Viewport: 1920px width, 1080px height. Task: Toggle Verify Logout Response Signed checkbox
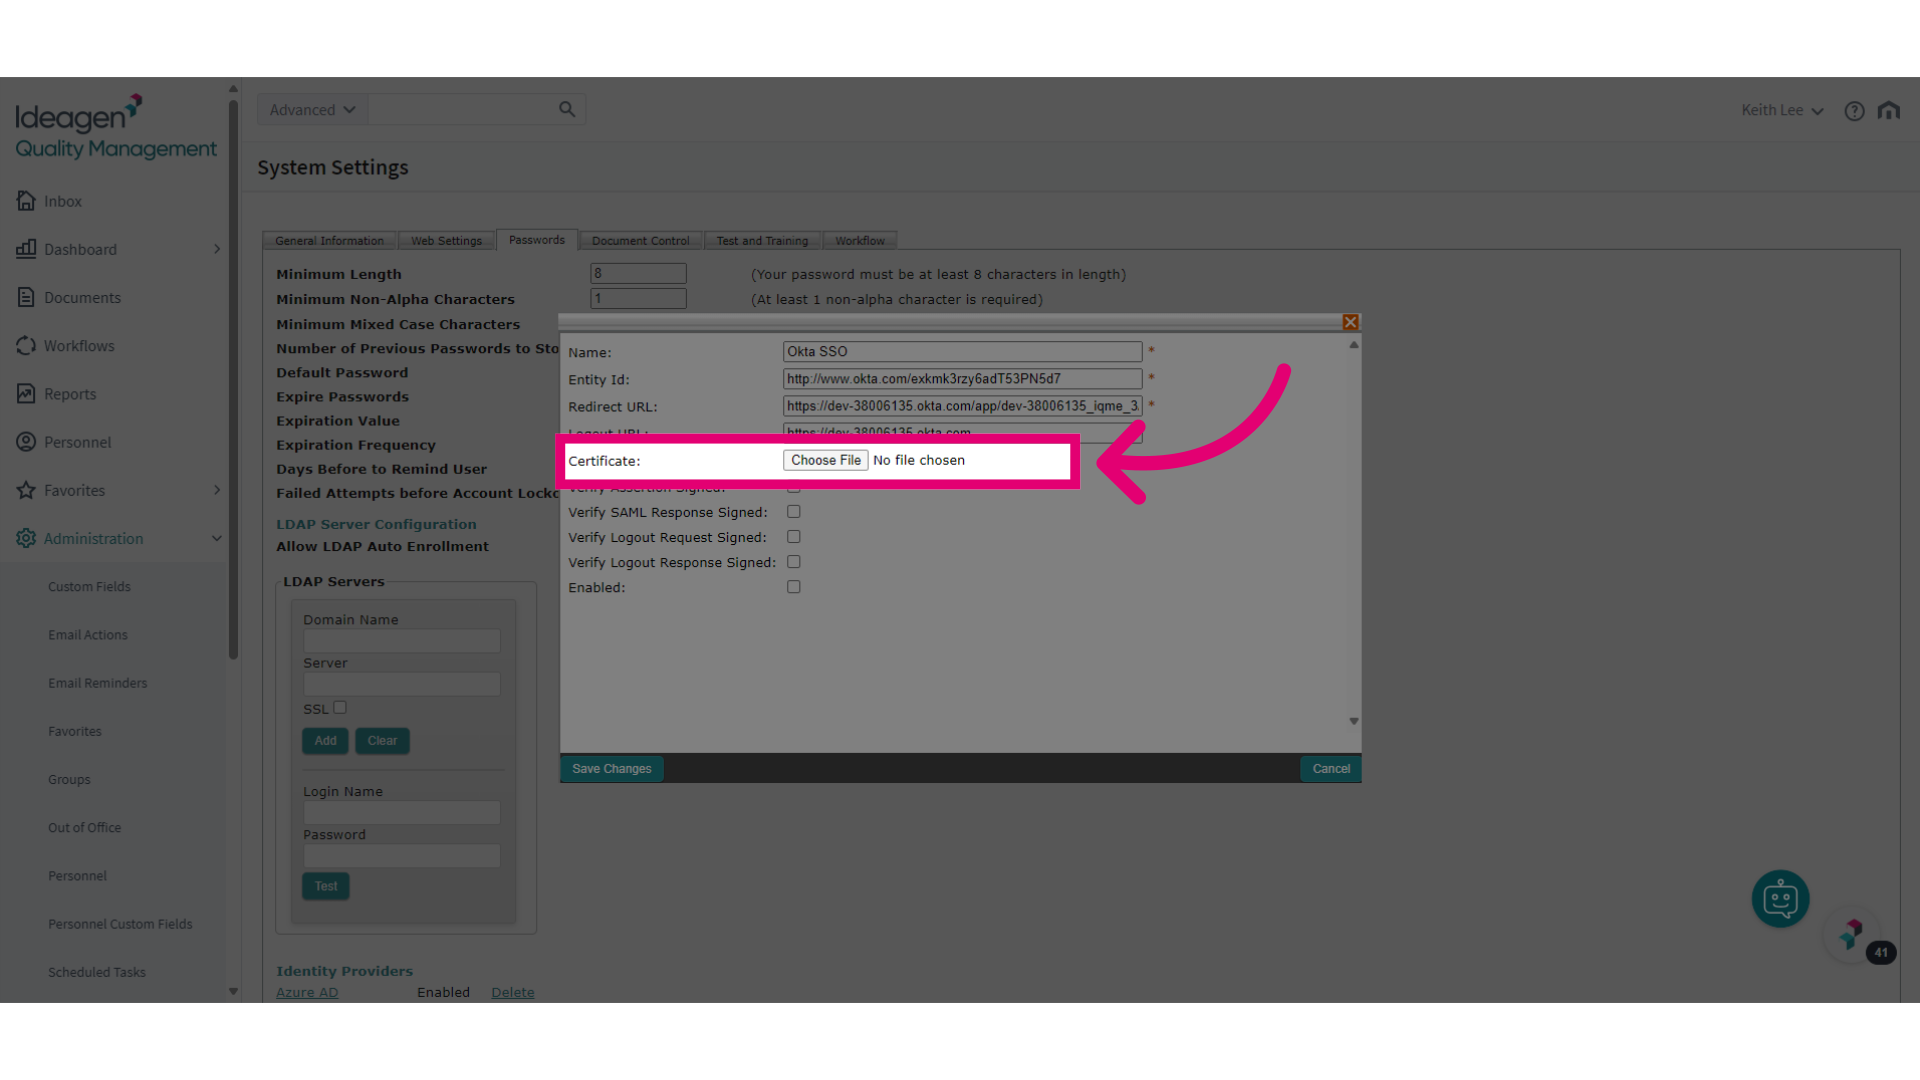(794, 562)
